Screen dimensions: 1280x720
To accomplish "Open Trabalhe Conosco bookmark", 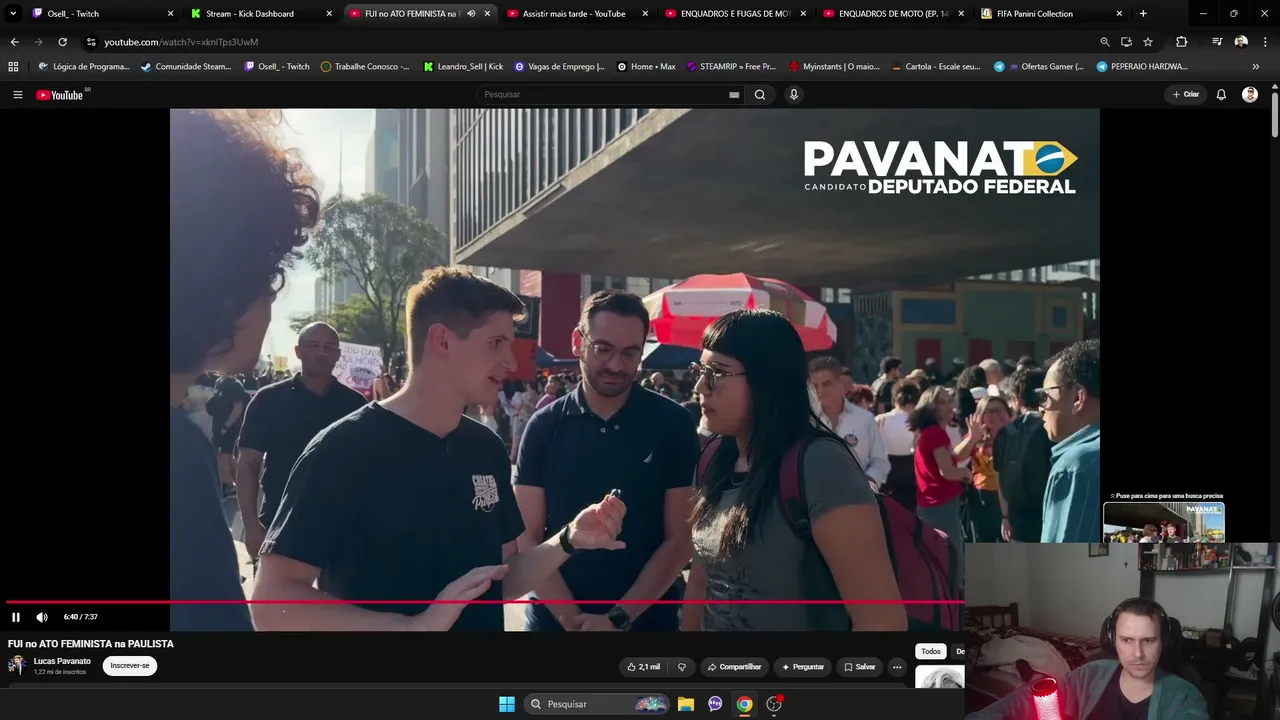I will (x=365, y=67).
